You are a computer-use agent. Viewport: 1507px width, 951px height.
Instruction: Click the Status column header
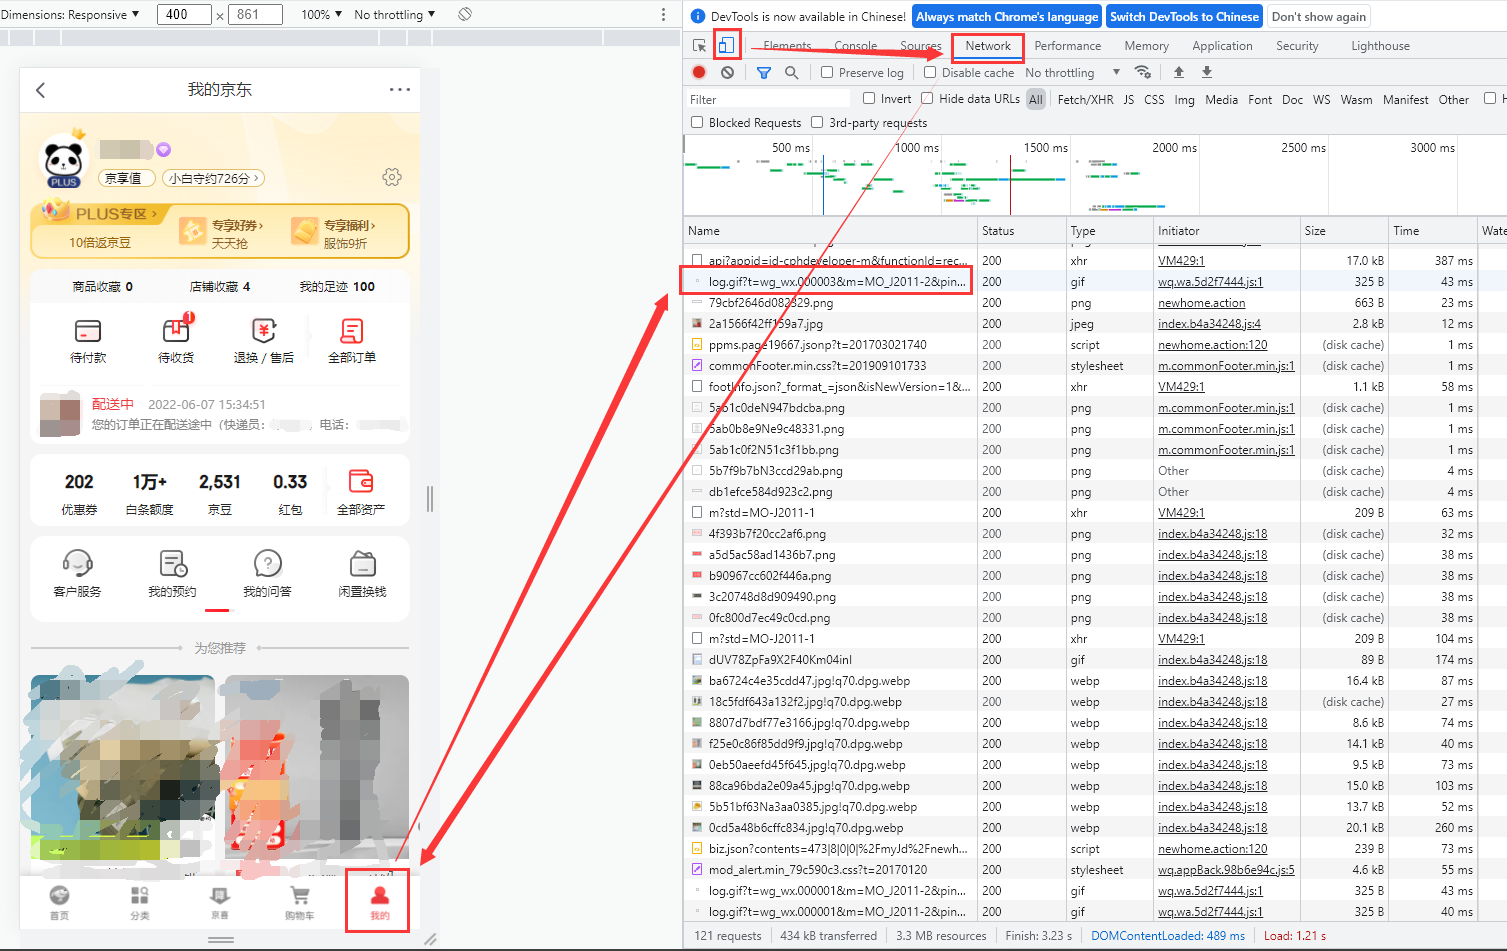click(1020, 231)
